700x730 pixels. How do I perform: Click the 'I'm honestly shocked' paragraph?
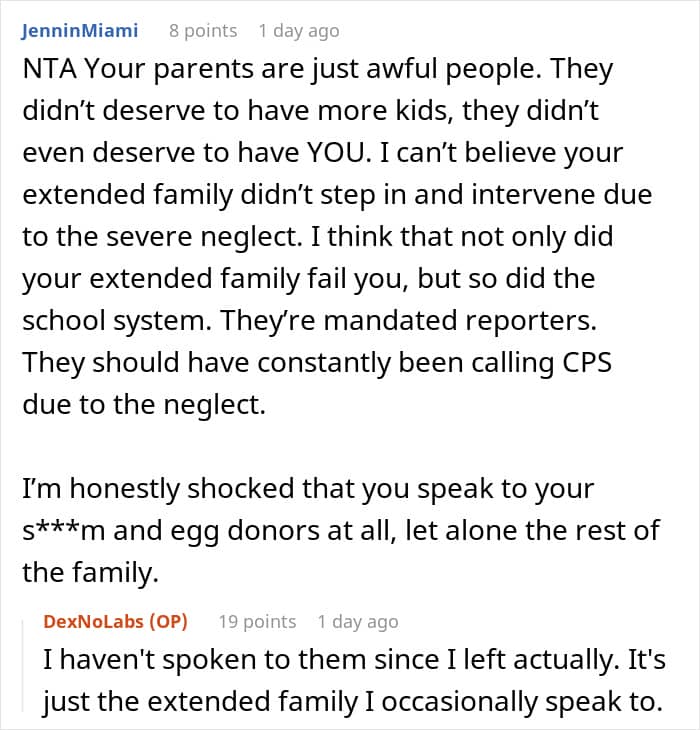pyautogui.click(x=341, y=530)
